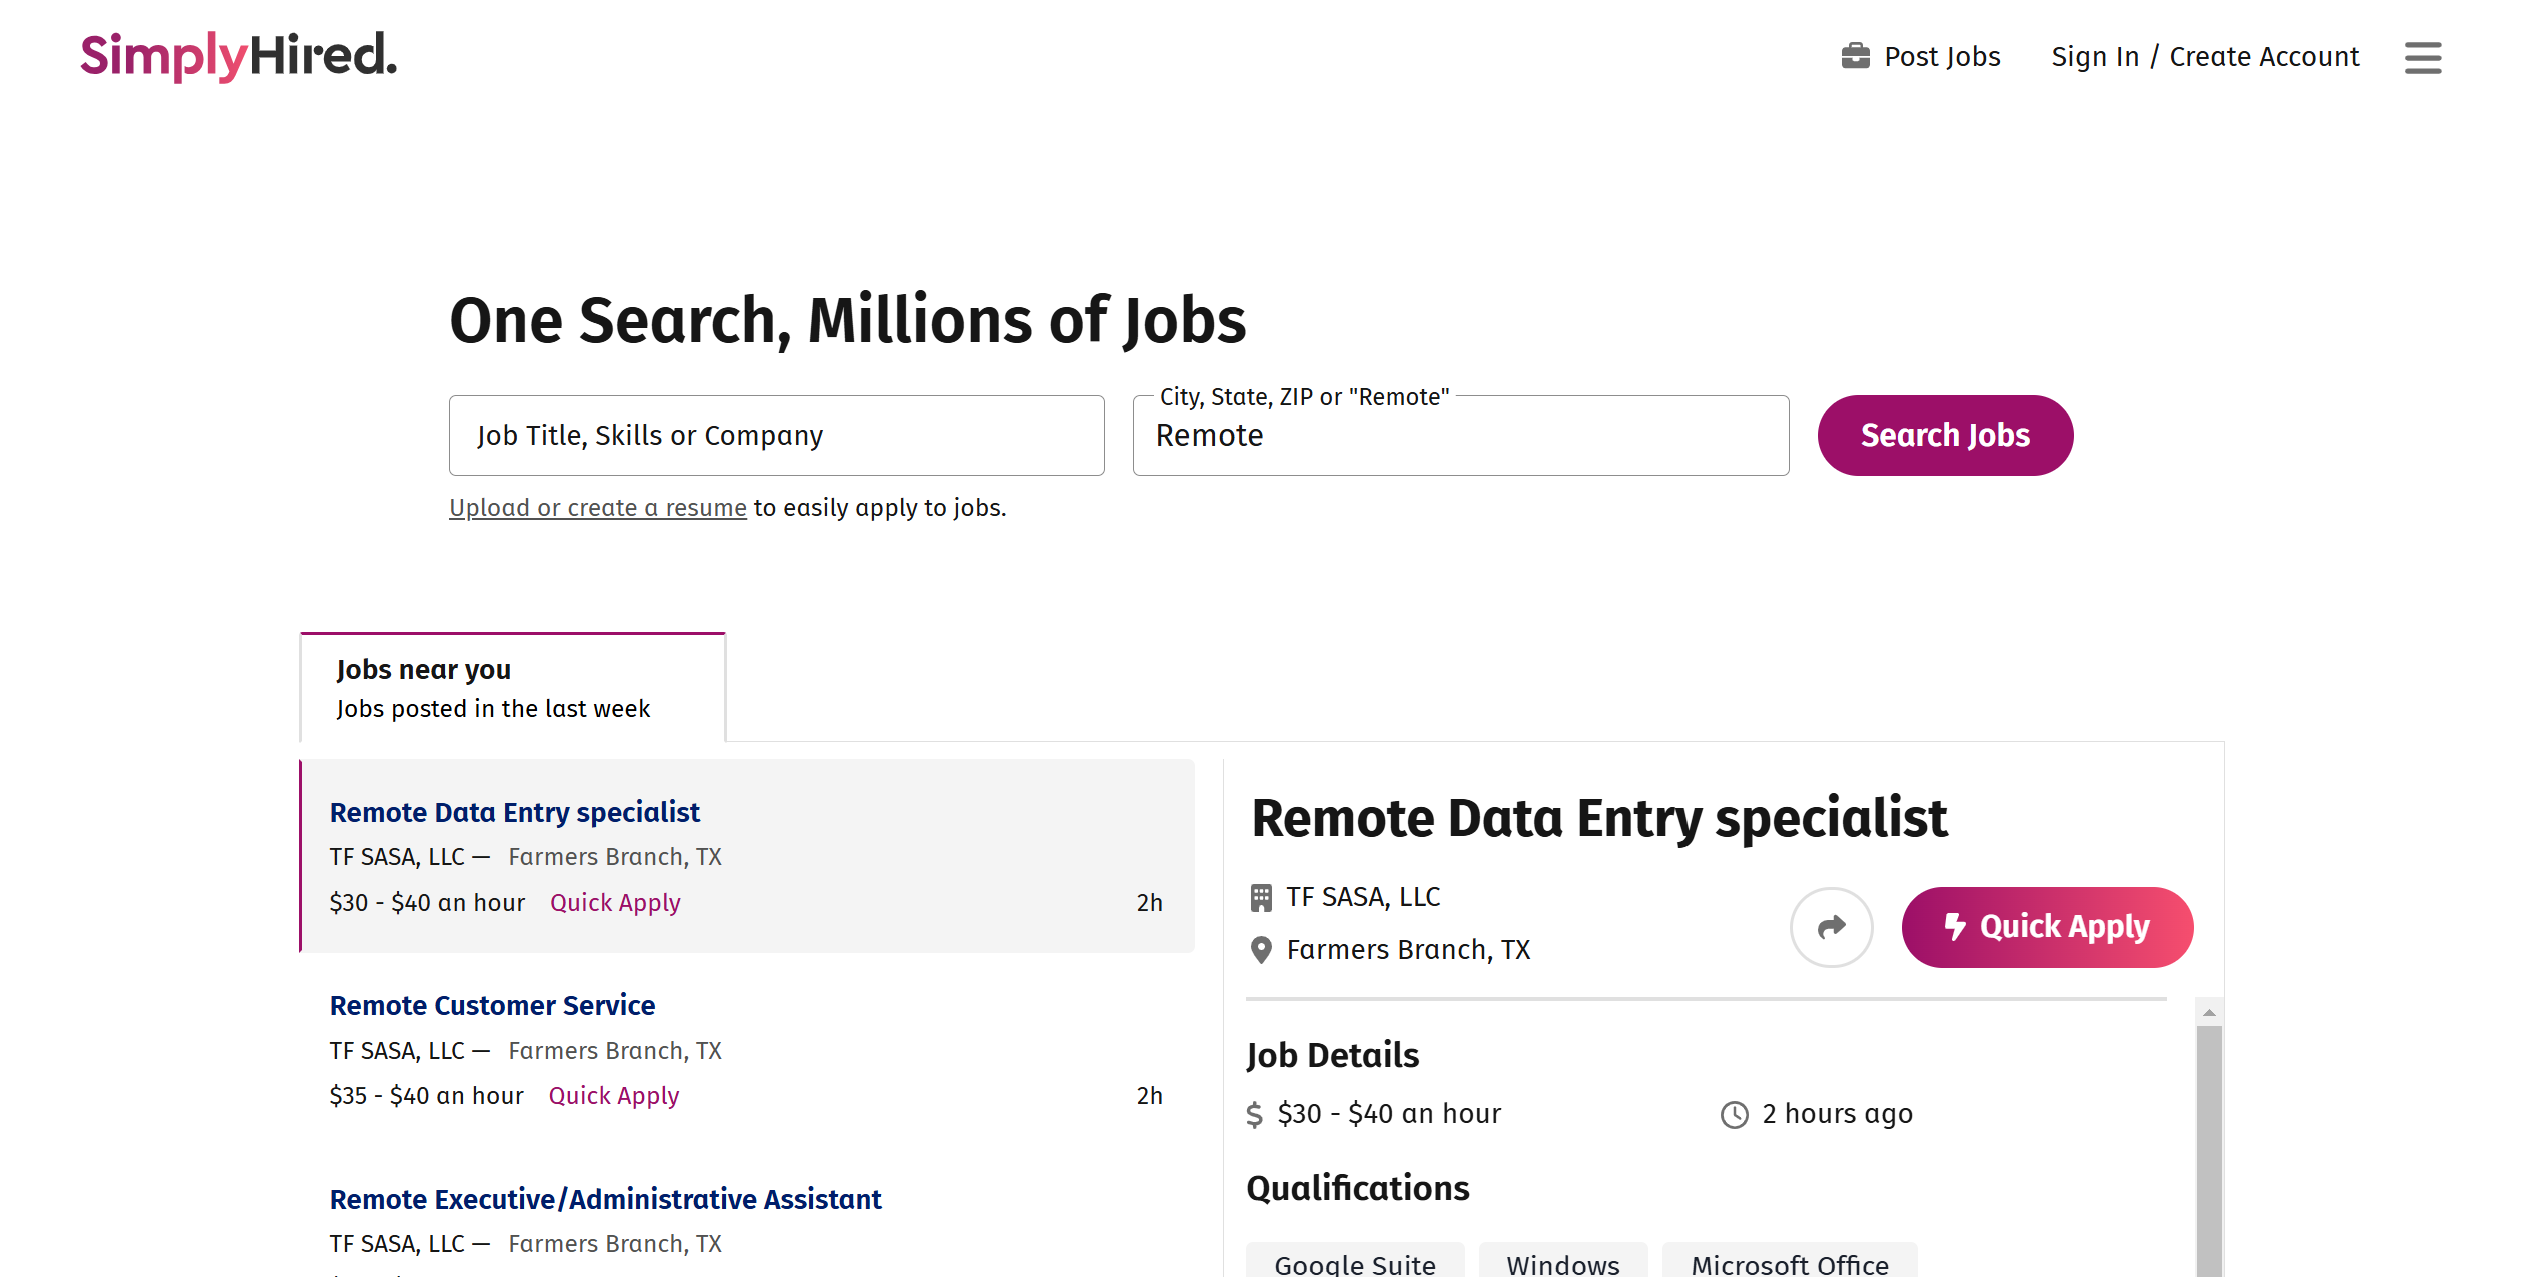Click the building icon beside TF SASA, LLC
The image size is (2521, 1277).
[x=1261, y=898]
